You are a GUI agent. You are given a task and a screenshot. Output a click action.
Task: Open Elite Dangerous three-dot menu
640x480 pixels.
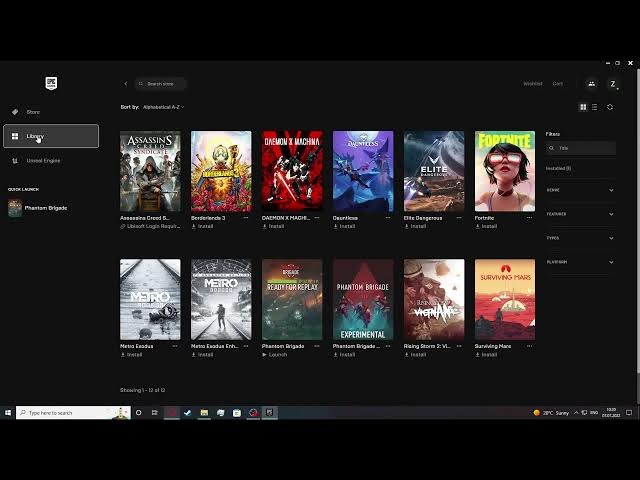[459, 218]
